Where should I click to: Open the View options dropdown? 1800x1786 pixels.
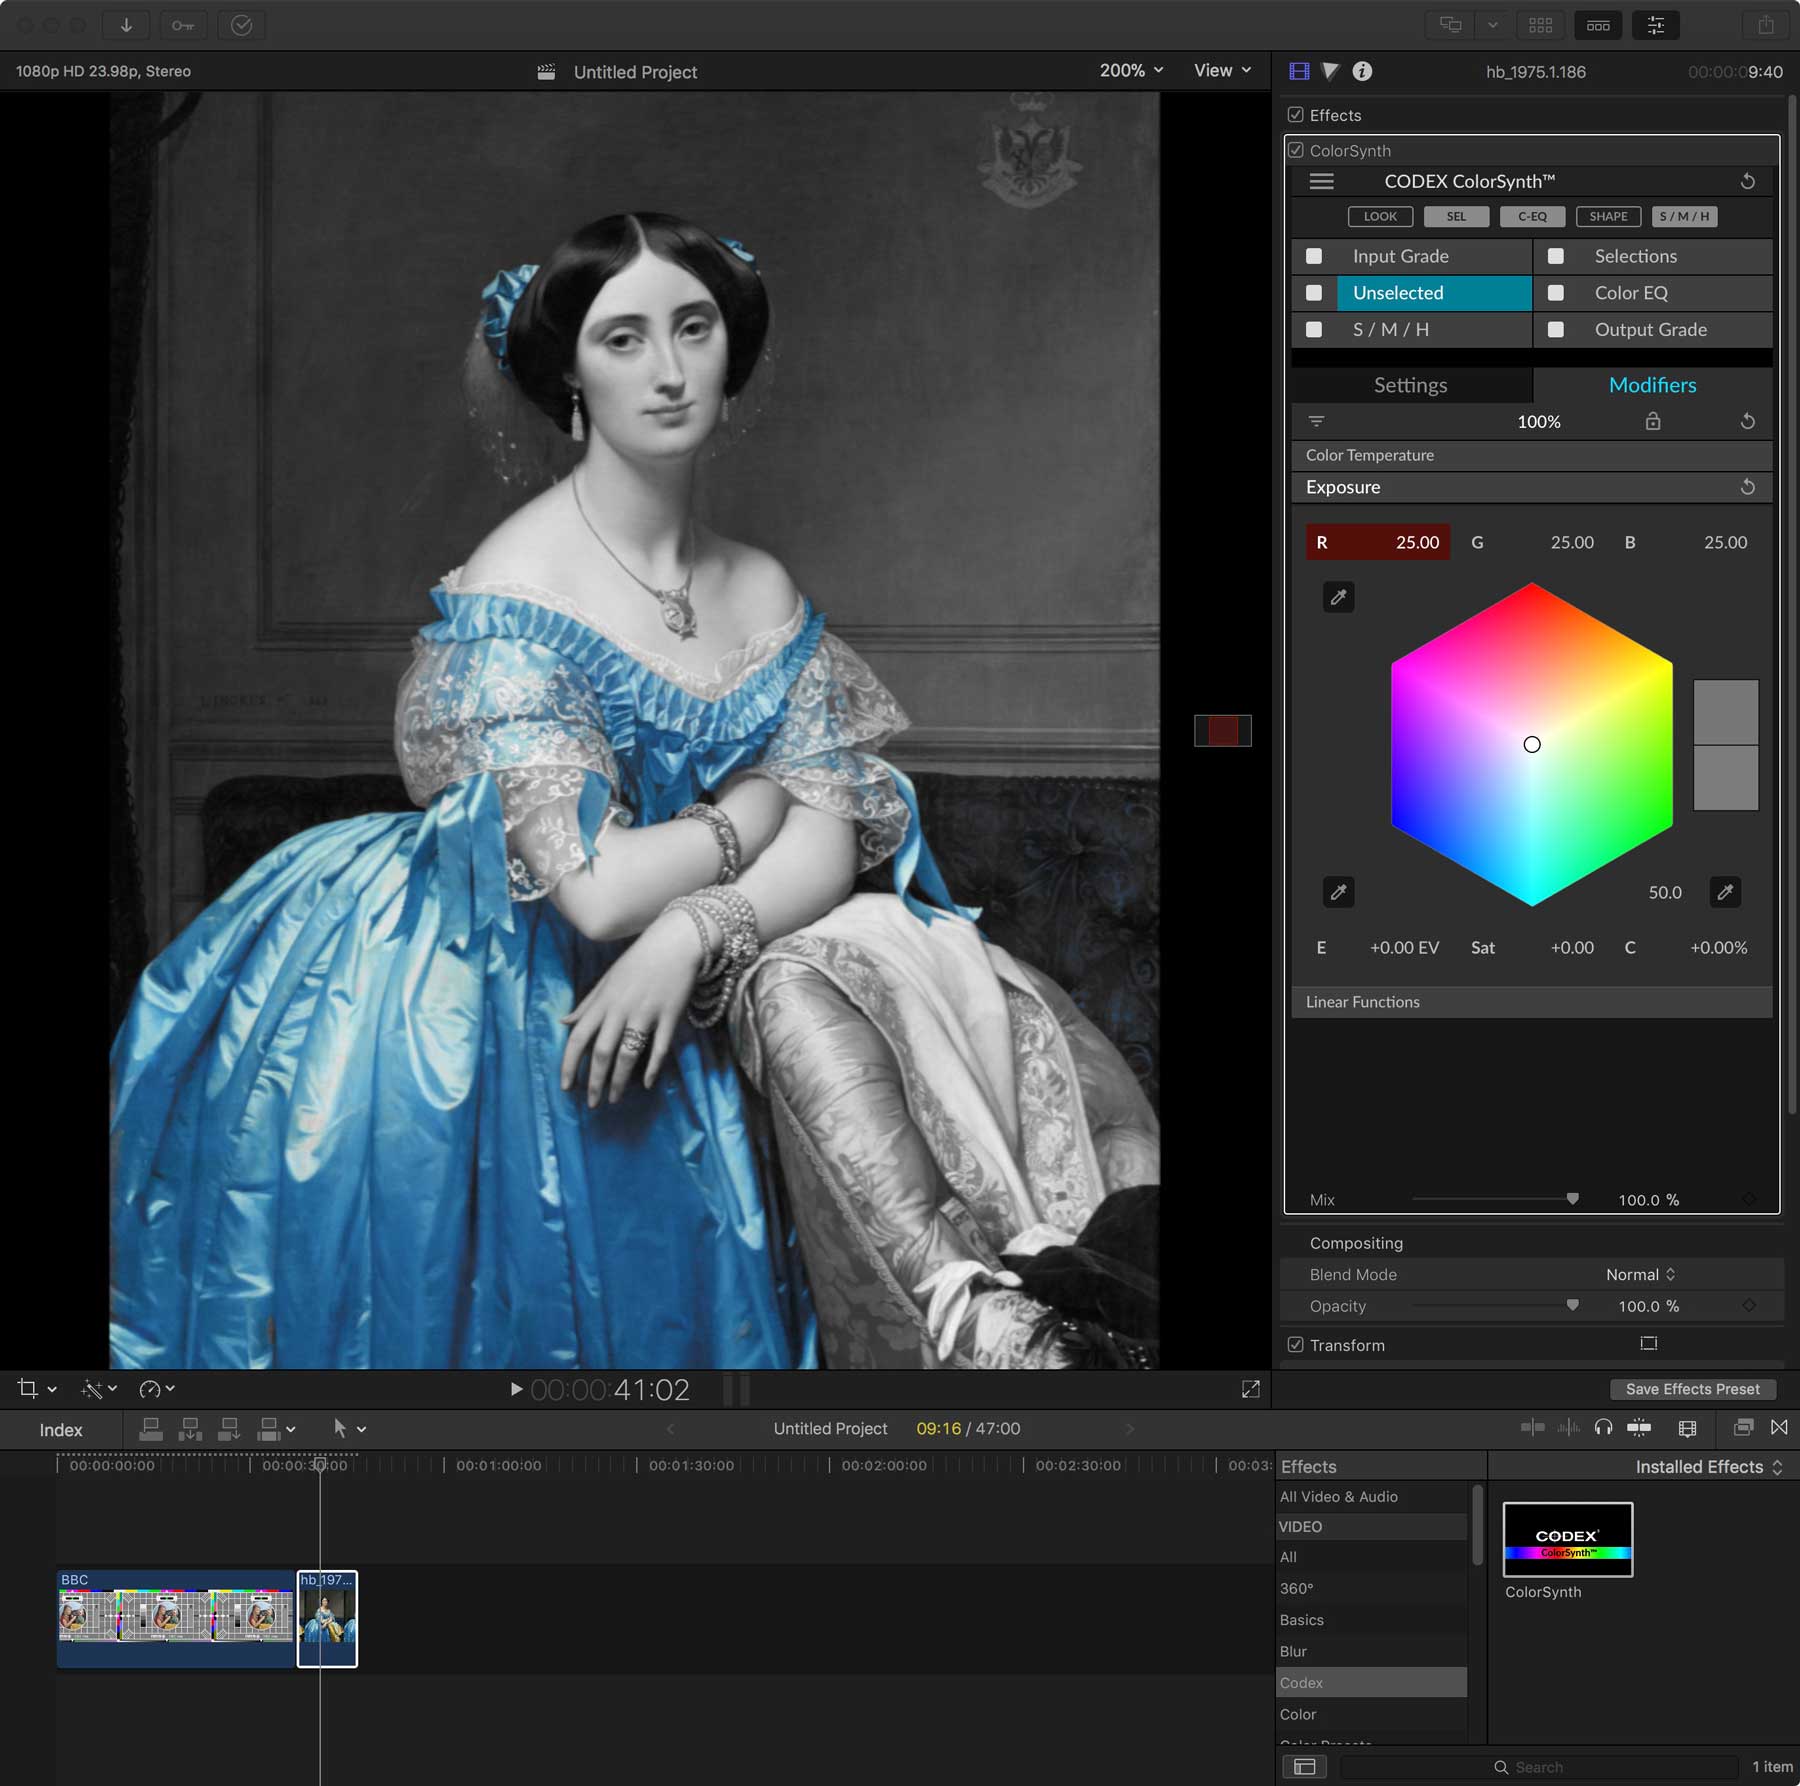coord(1222,71)
